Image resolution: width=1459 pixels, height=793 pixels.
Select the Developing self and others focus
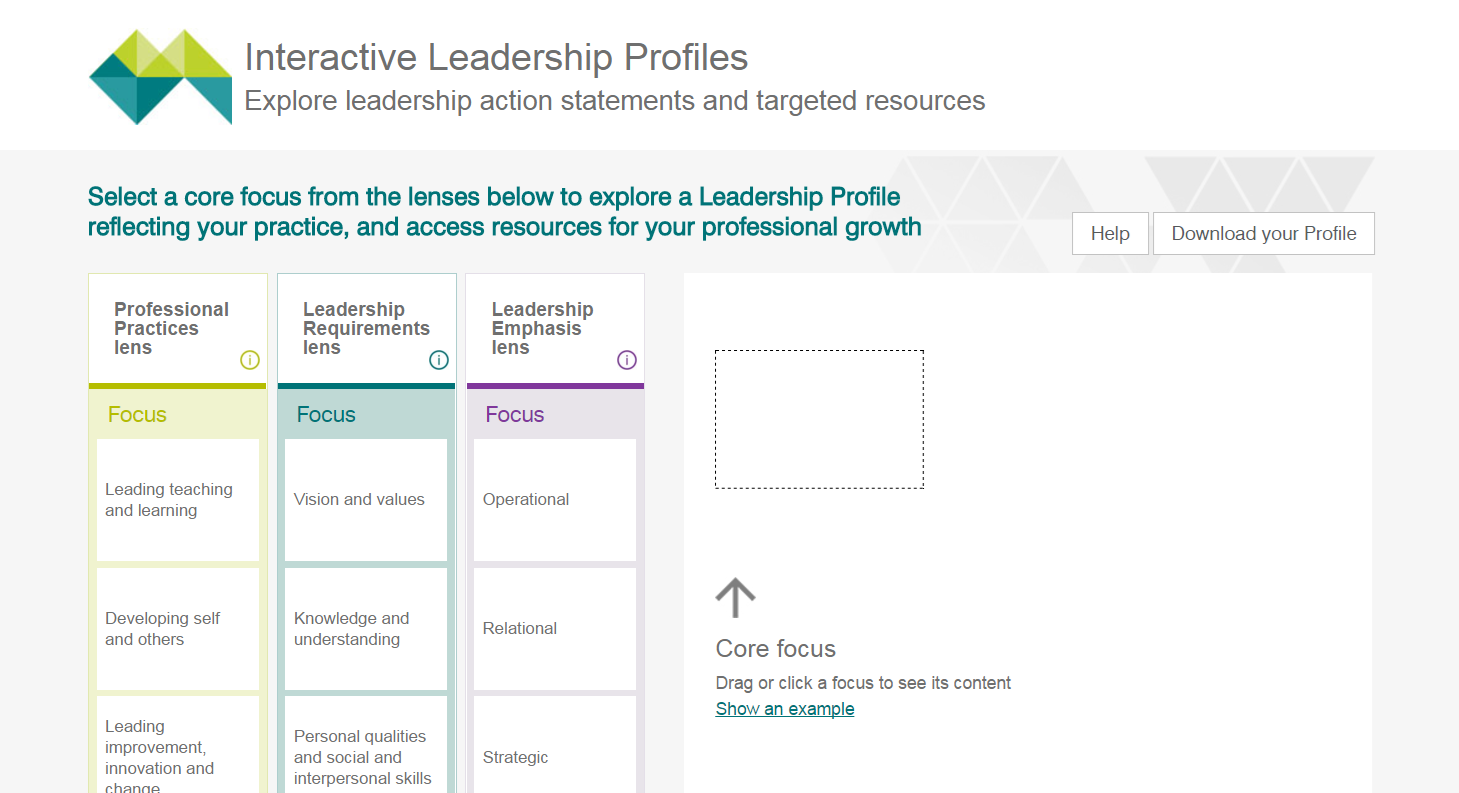tap(177, 629)
